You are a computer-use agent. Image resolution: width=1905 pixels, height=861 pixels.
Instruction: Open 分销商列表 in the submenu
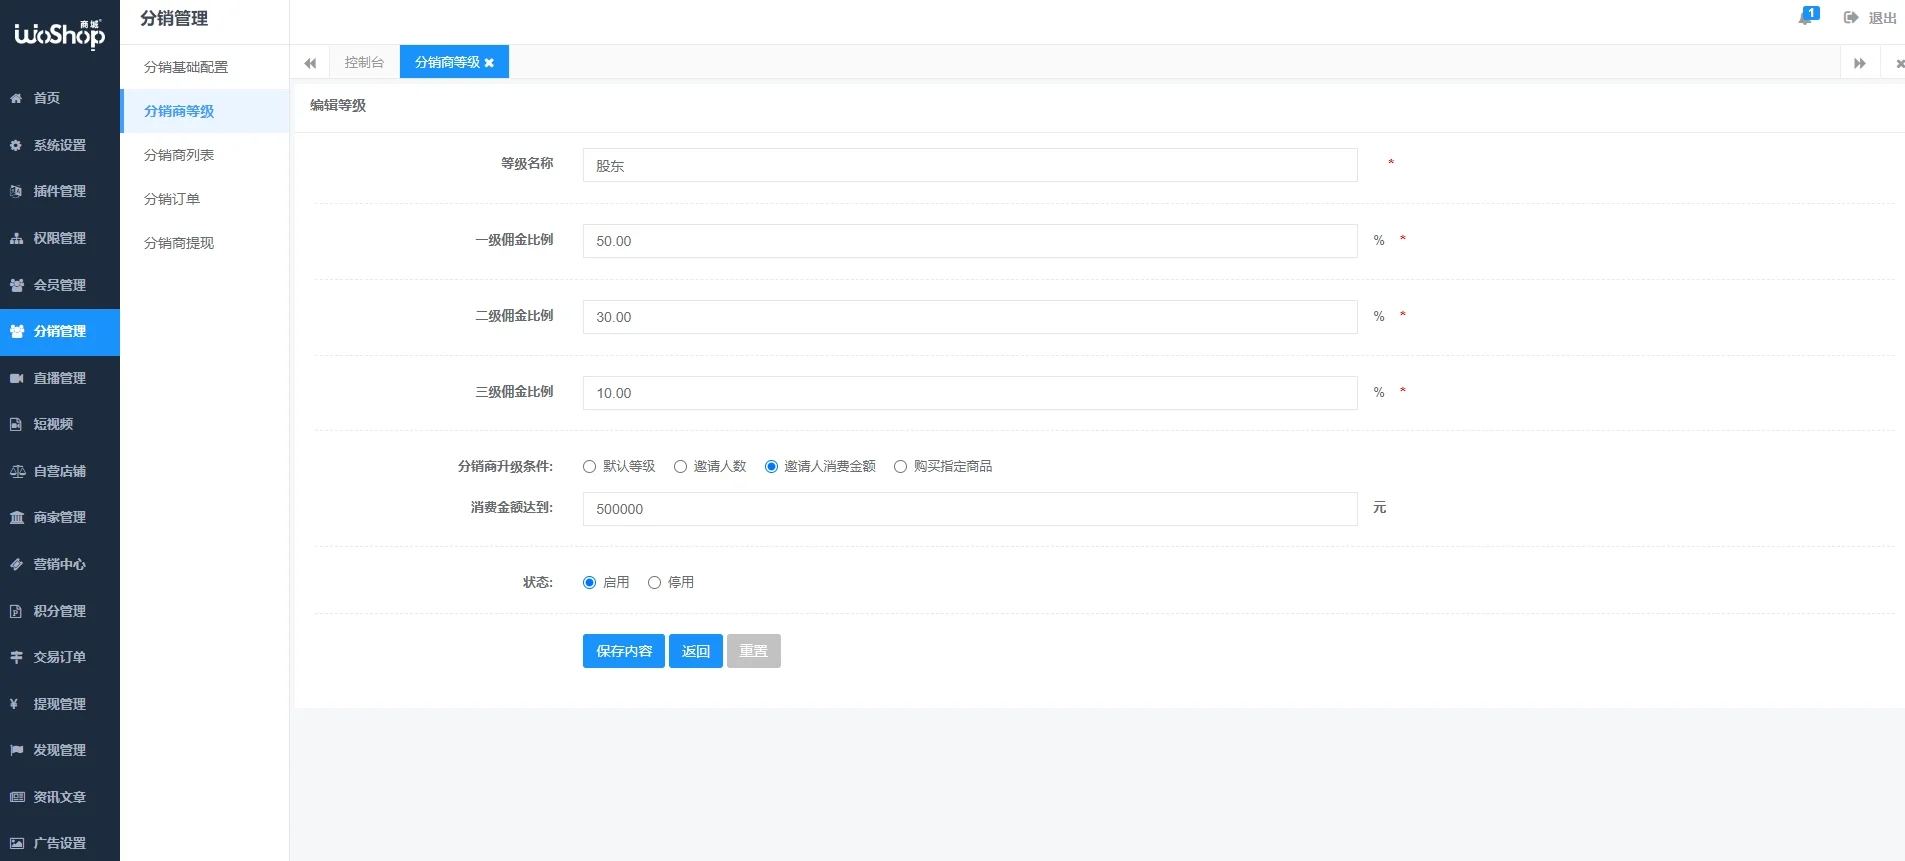click(x=179, y=155)
